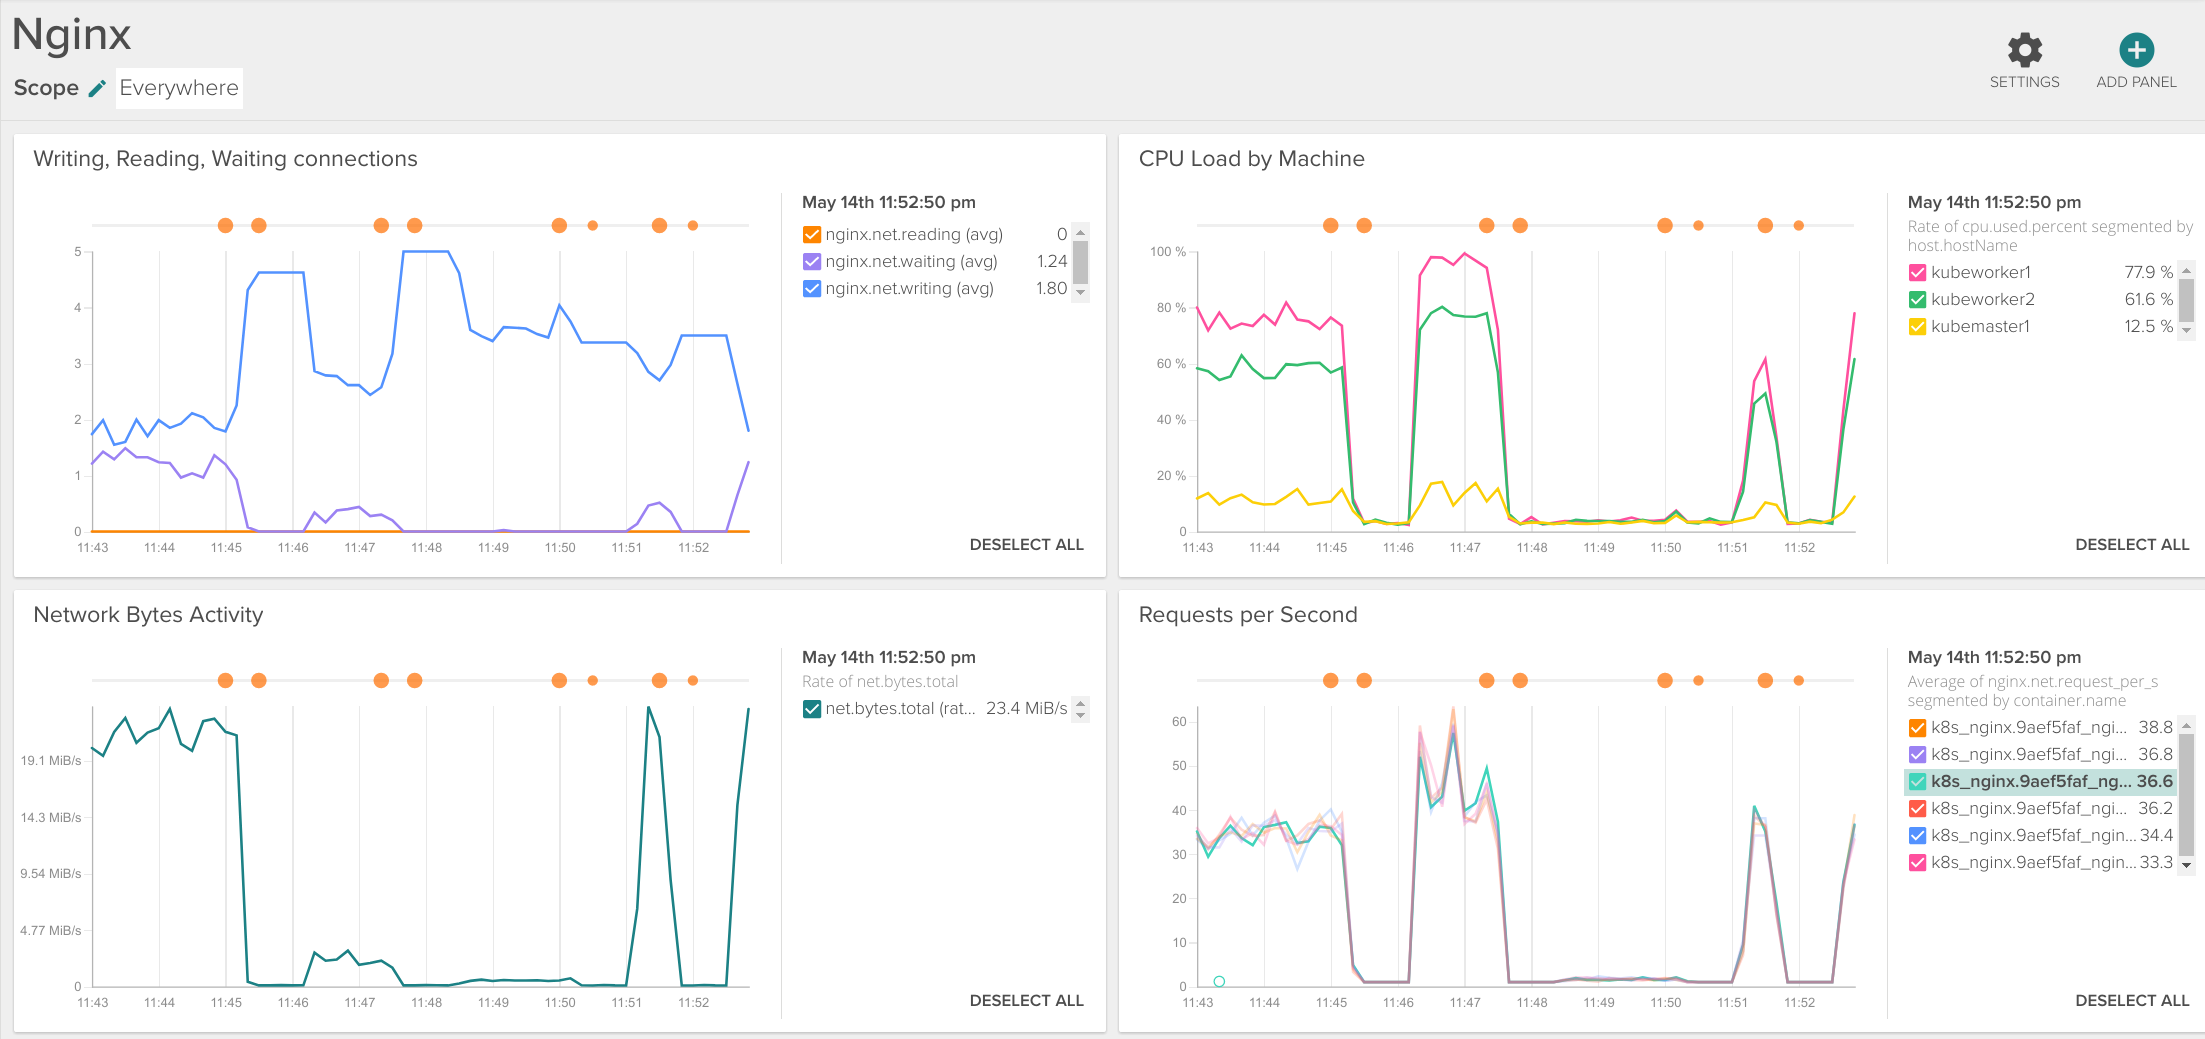Uncheck kubeworker1 in CPU Load legend

(1917, 273)
